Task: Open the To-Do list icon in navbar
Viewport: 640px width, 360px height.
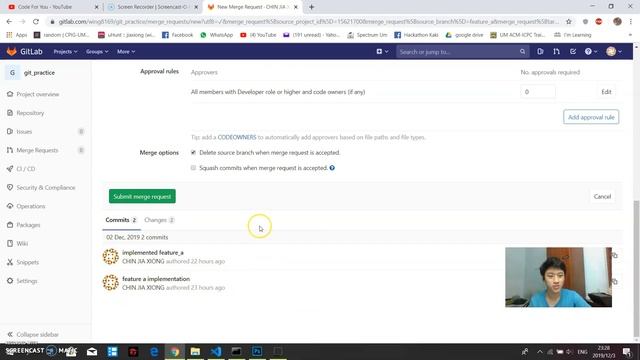Action: point(573,51)
